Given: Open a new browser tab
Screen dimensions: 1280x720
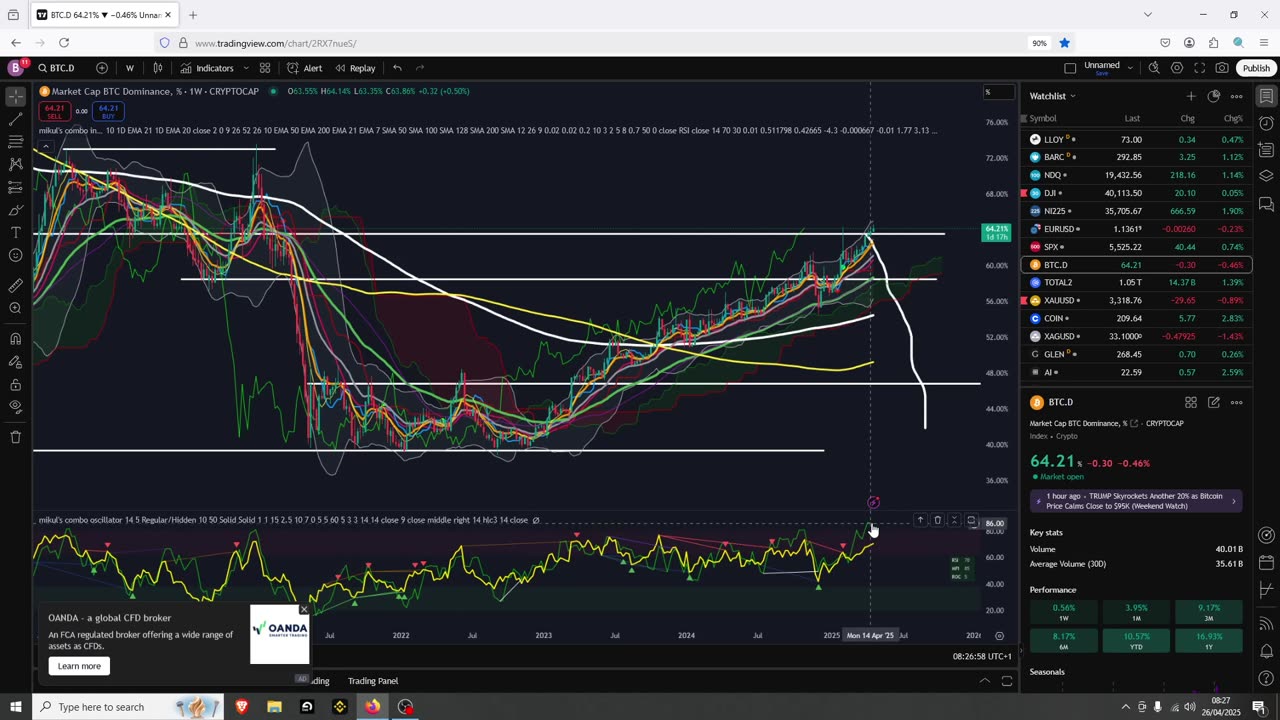Looking at the screenshot, I should [x=193, y=15].
